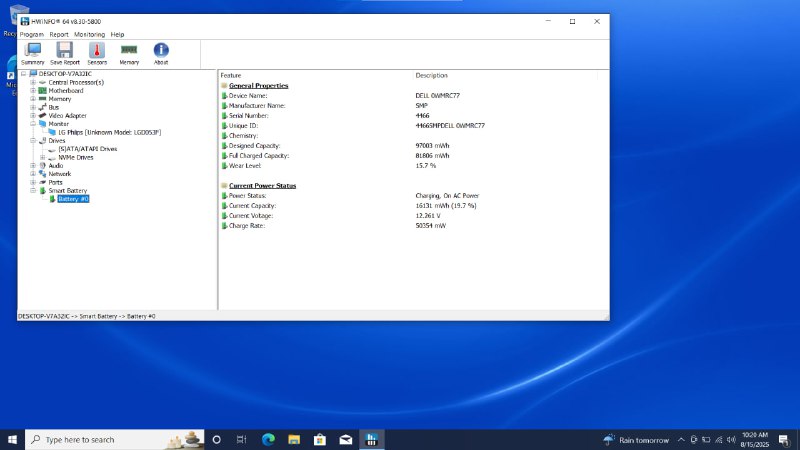Select the Smart Battery tree item
Image resolution: width=800 pixels, height=450 pixels.
67,190
